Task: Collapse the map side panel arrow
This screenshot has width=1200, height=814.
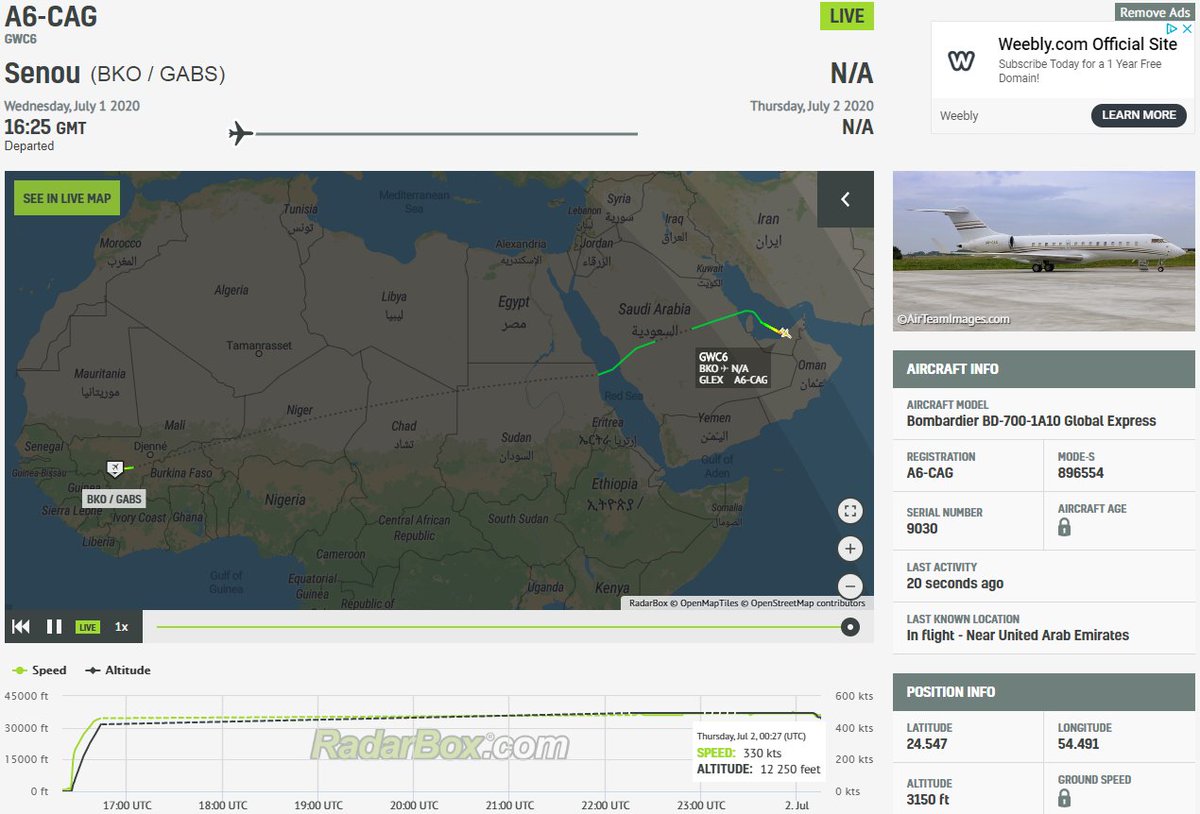Action: 845,199
